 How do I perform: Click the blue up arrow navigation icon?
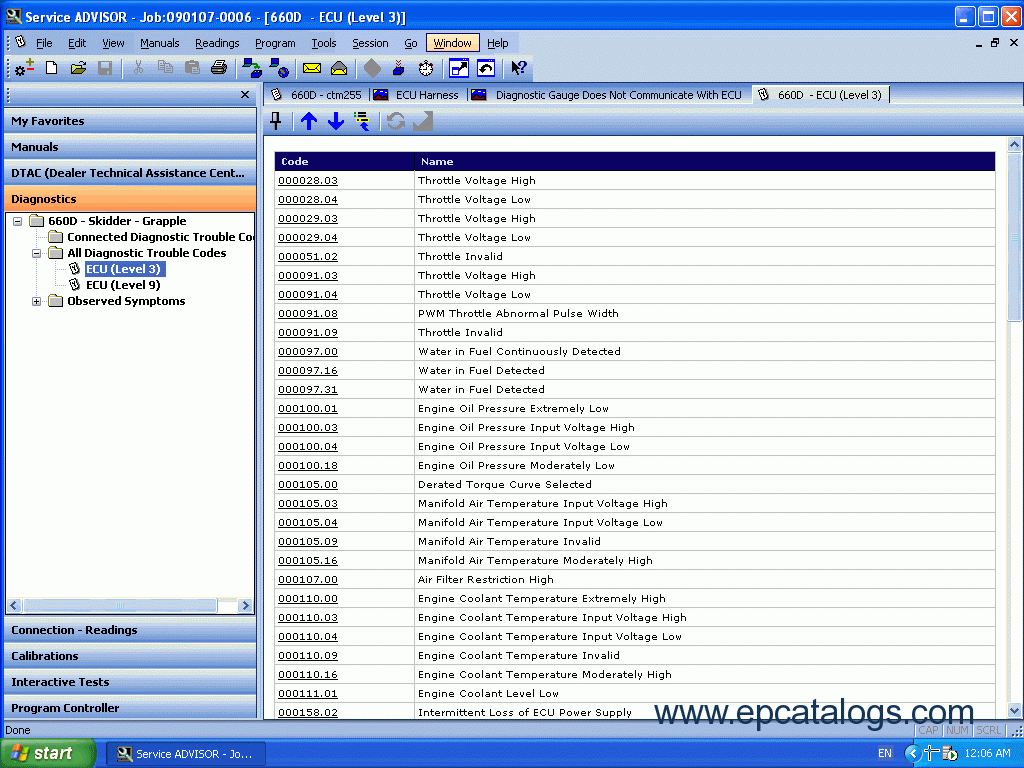point(308,121)
